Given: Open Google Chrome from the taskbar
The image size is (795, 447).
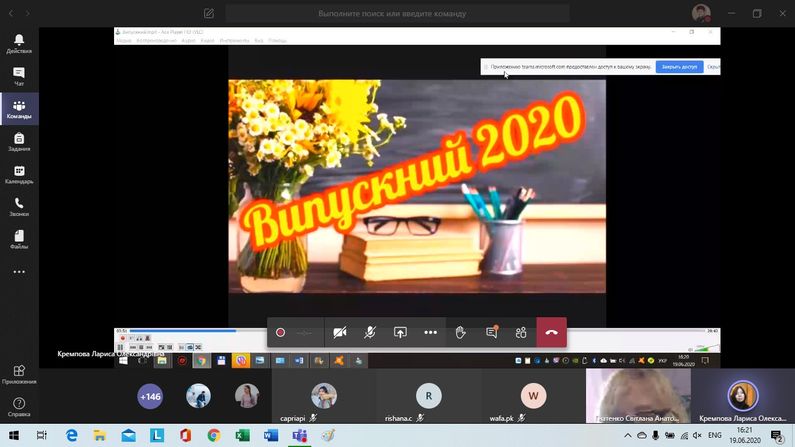Looking at the screenshot, I should 213,435.
